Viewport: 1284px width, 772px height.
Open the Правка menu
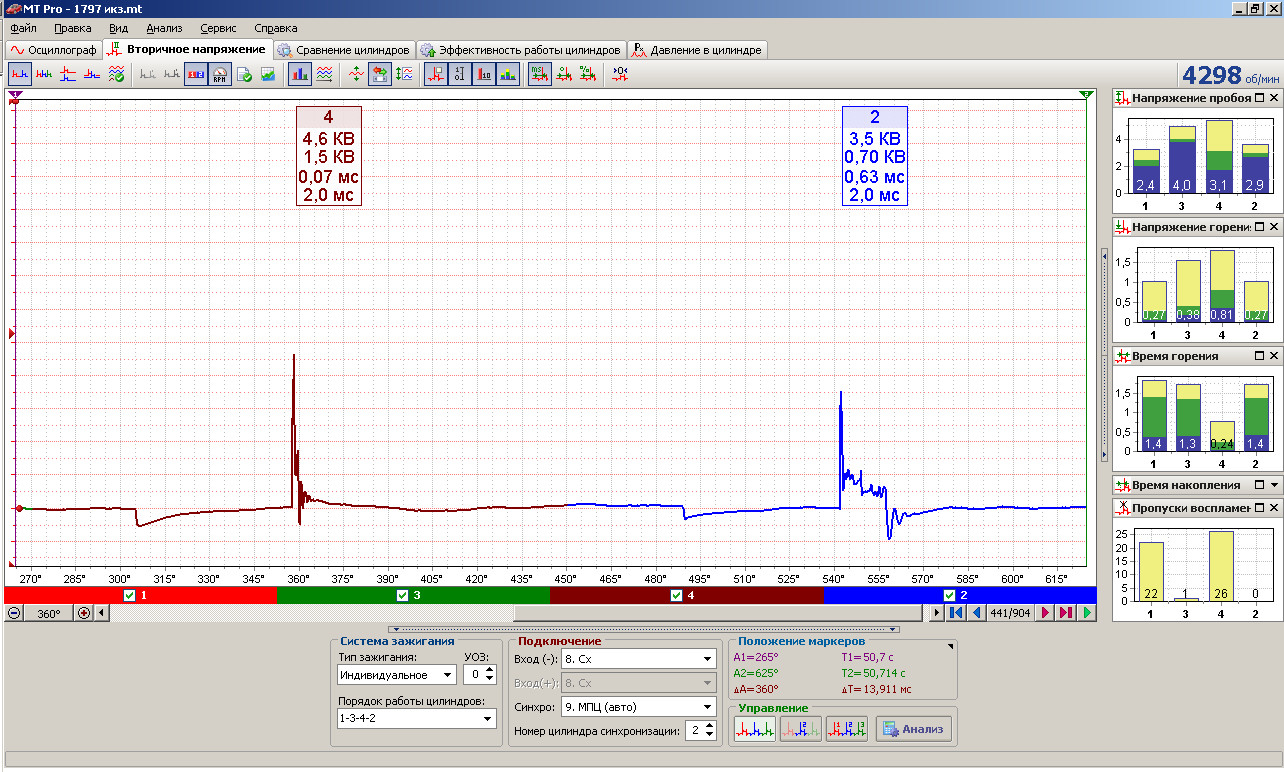(73, 28)
